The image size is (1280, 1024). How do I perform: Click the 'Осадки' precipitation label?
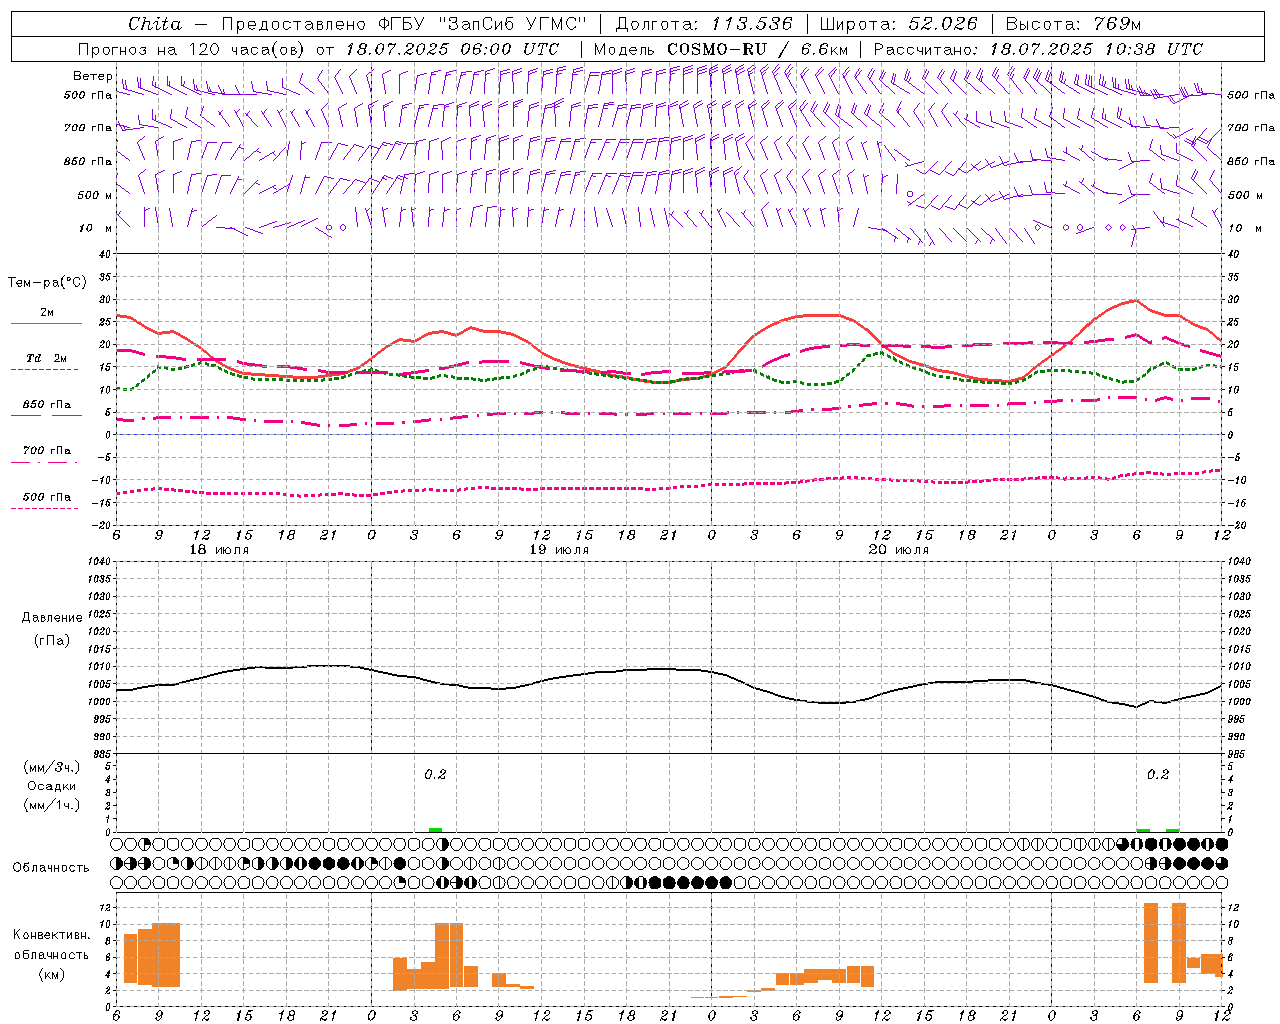(x=52, y=786)
